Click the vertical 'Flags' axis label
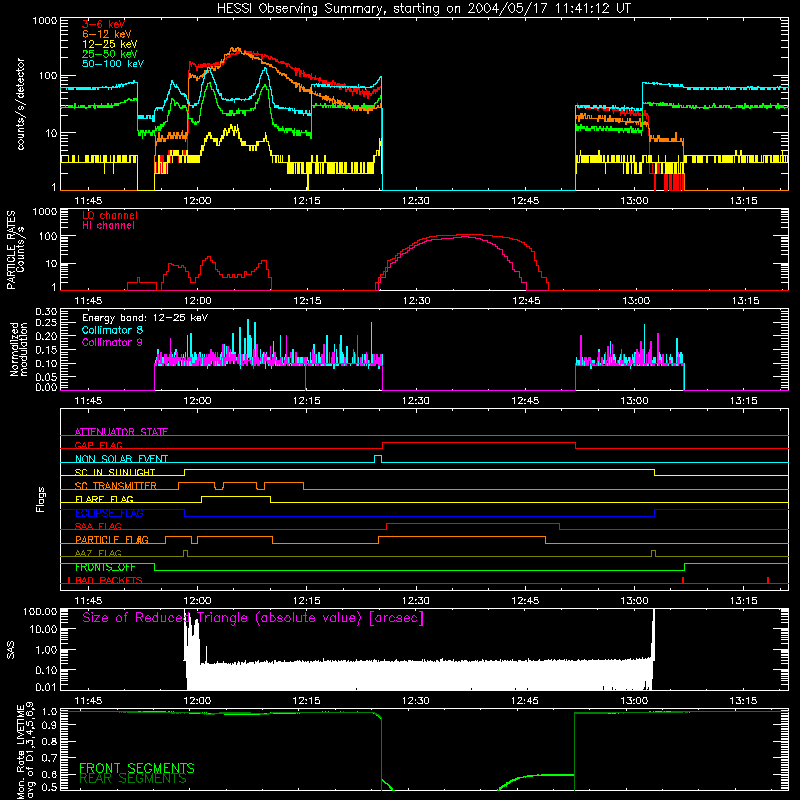This screenshot has width=800, height=800. tap(40, 499)
